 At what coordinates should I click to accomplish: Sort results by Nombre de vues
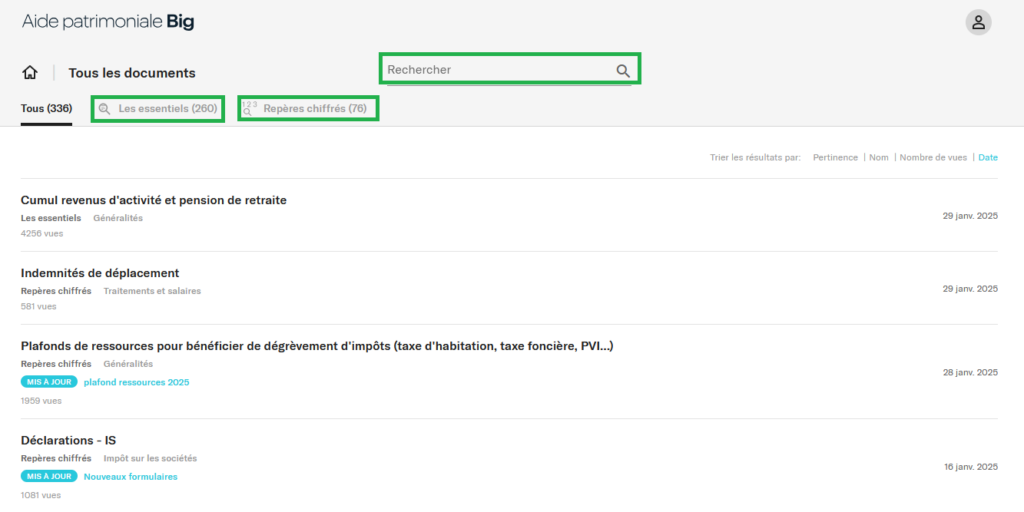click(933, 157)
